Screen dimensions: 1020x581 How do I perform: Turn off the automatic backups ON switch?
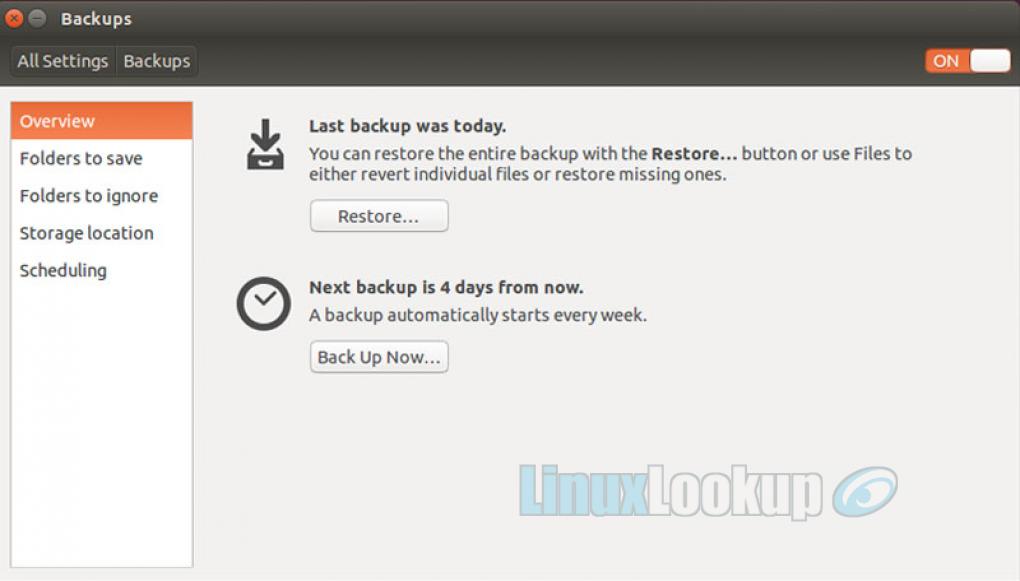coord(968,61)
